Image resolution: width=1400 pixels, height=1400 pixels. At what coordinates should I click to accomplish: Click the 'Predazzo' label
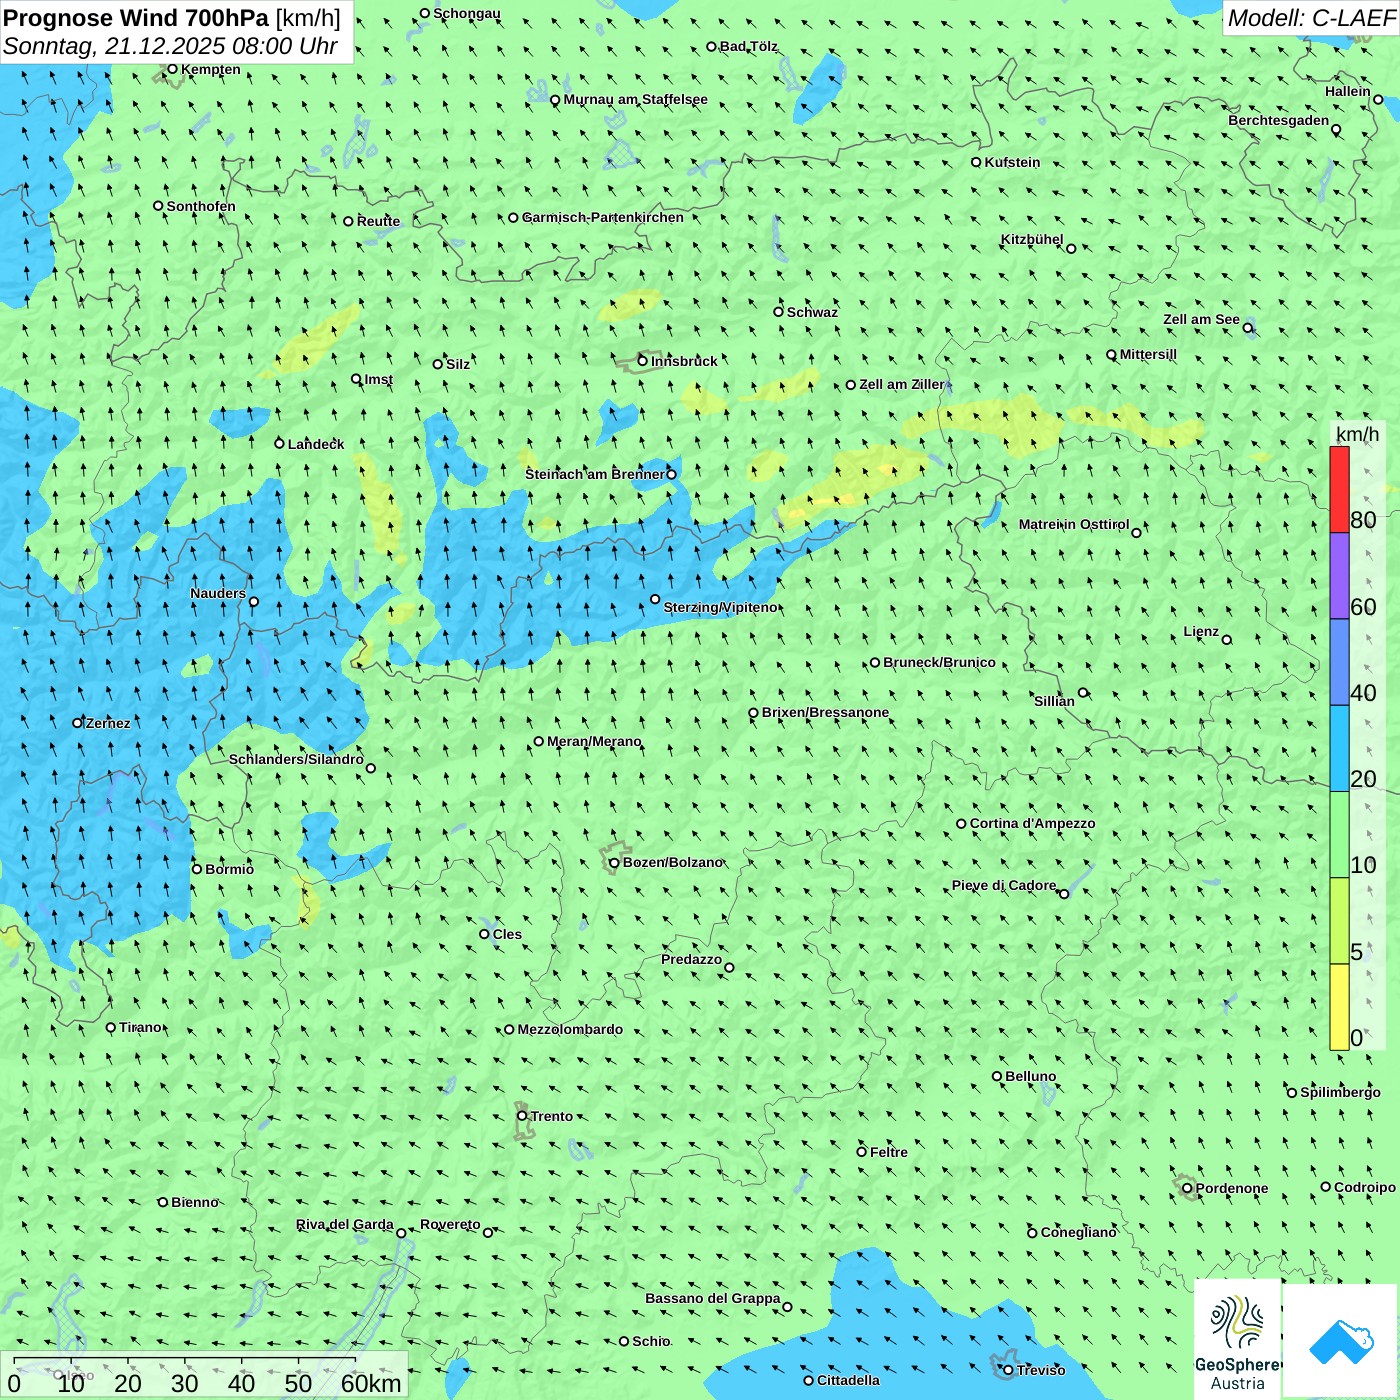point(691,959)
